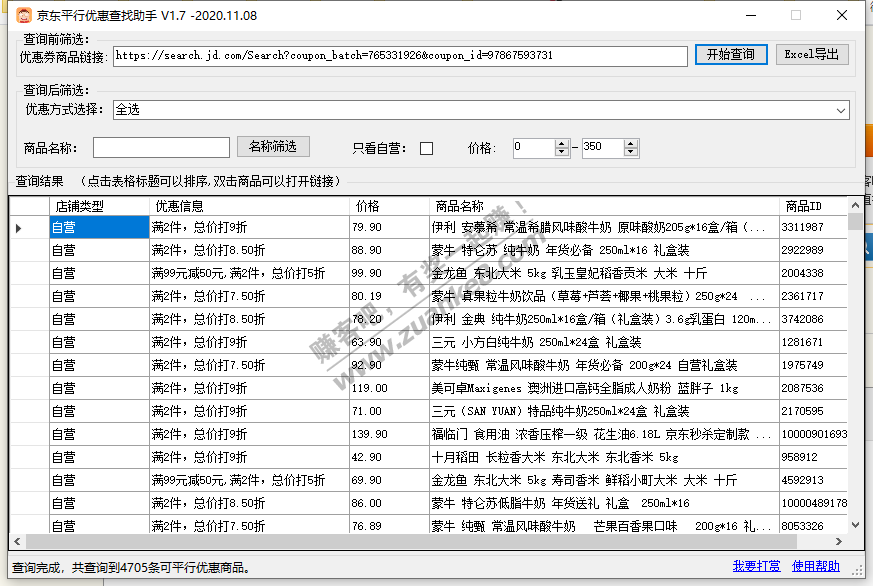Decrease minimum price with down arrow
This screenshot has height=586, width=873.
(x=562, y=152)
